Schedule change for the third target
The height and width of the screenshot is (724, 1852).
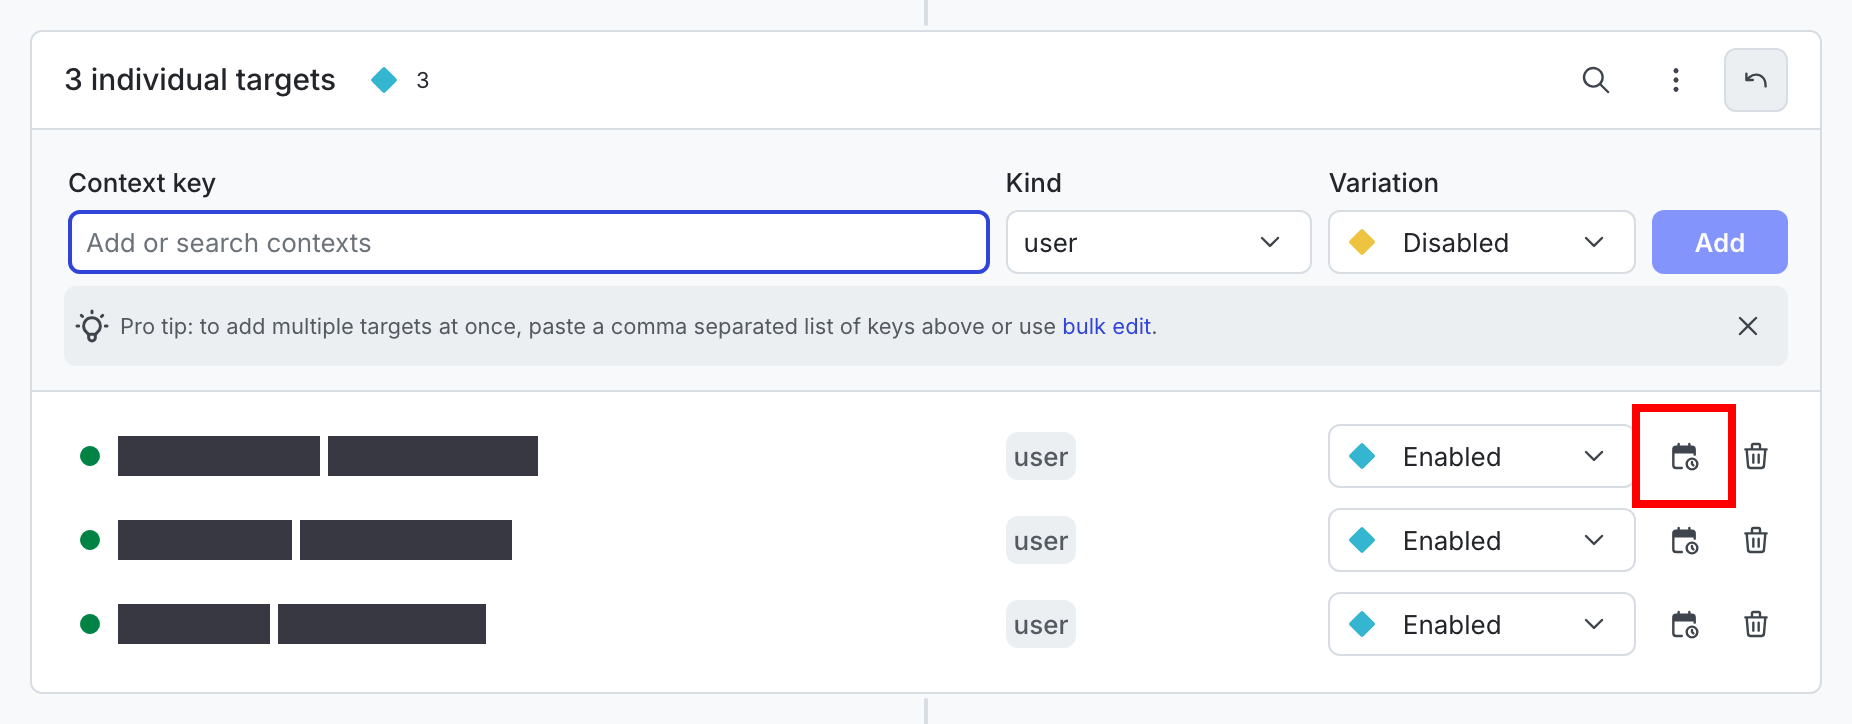(x=1684, y=625)
